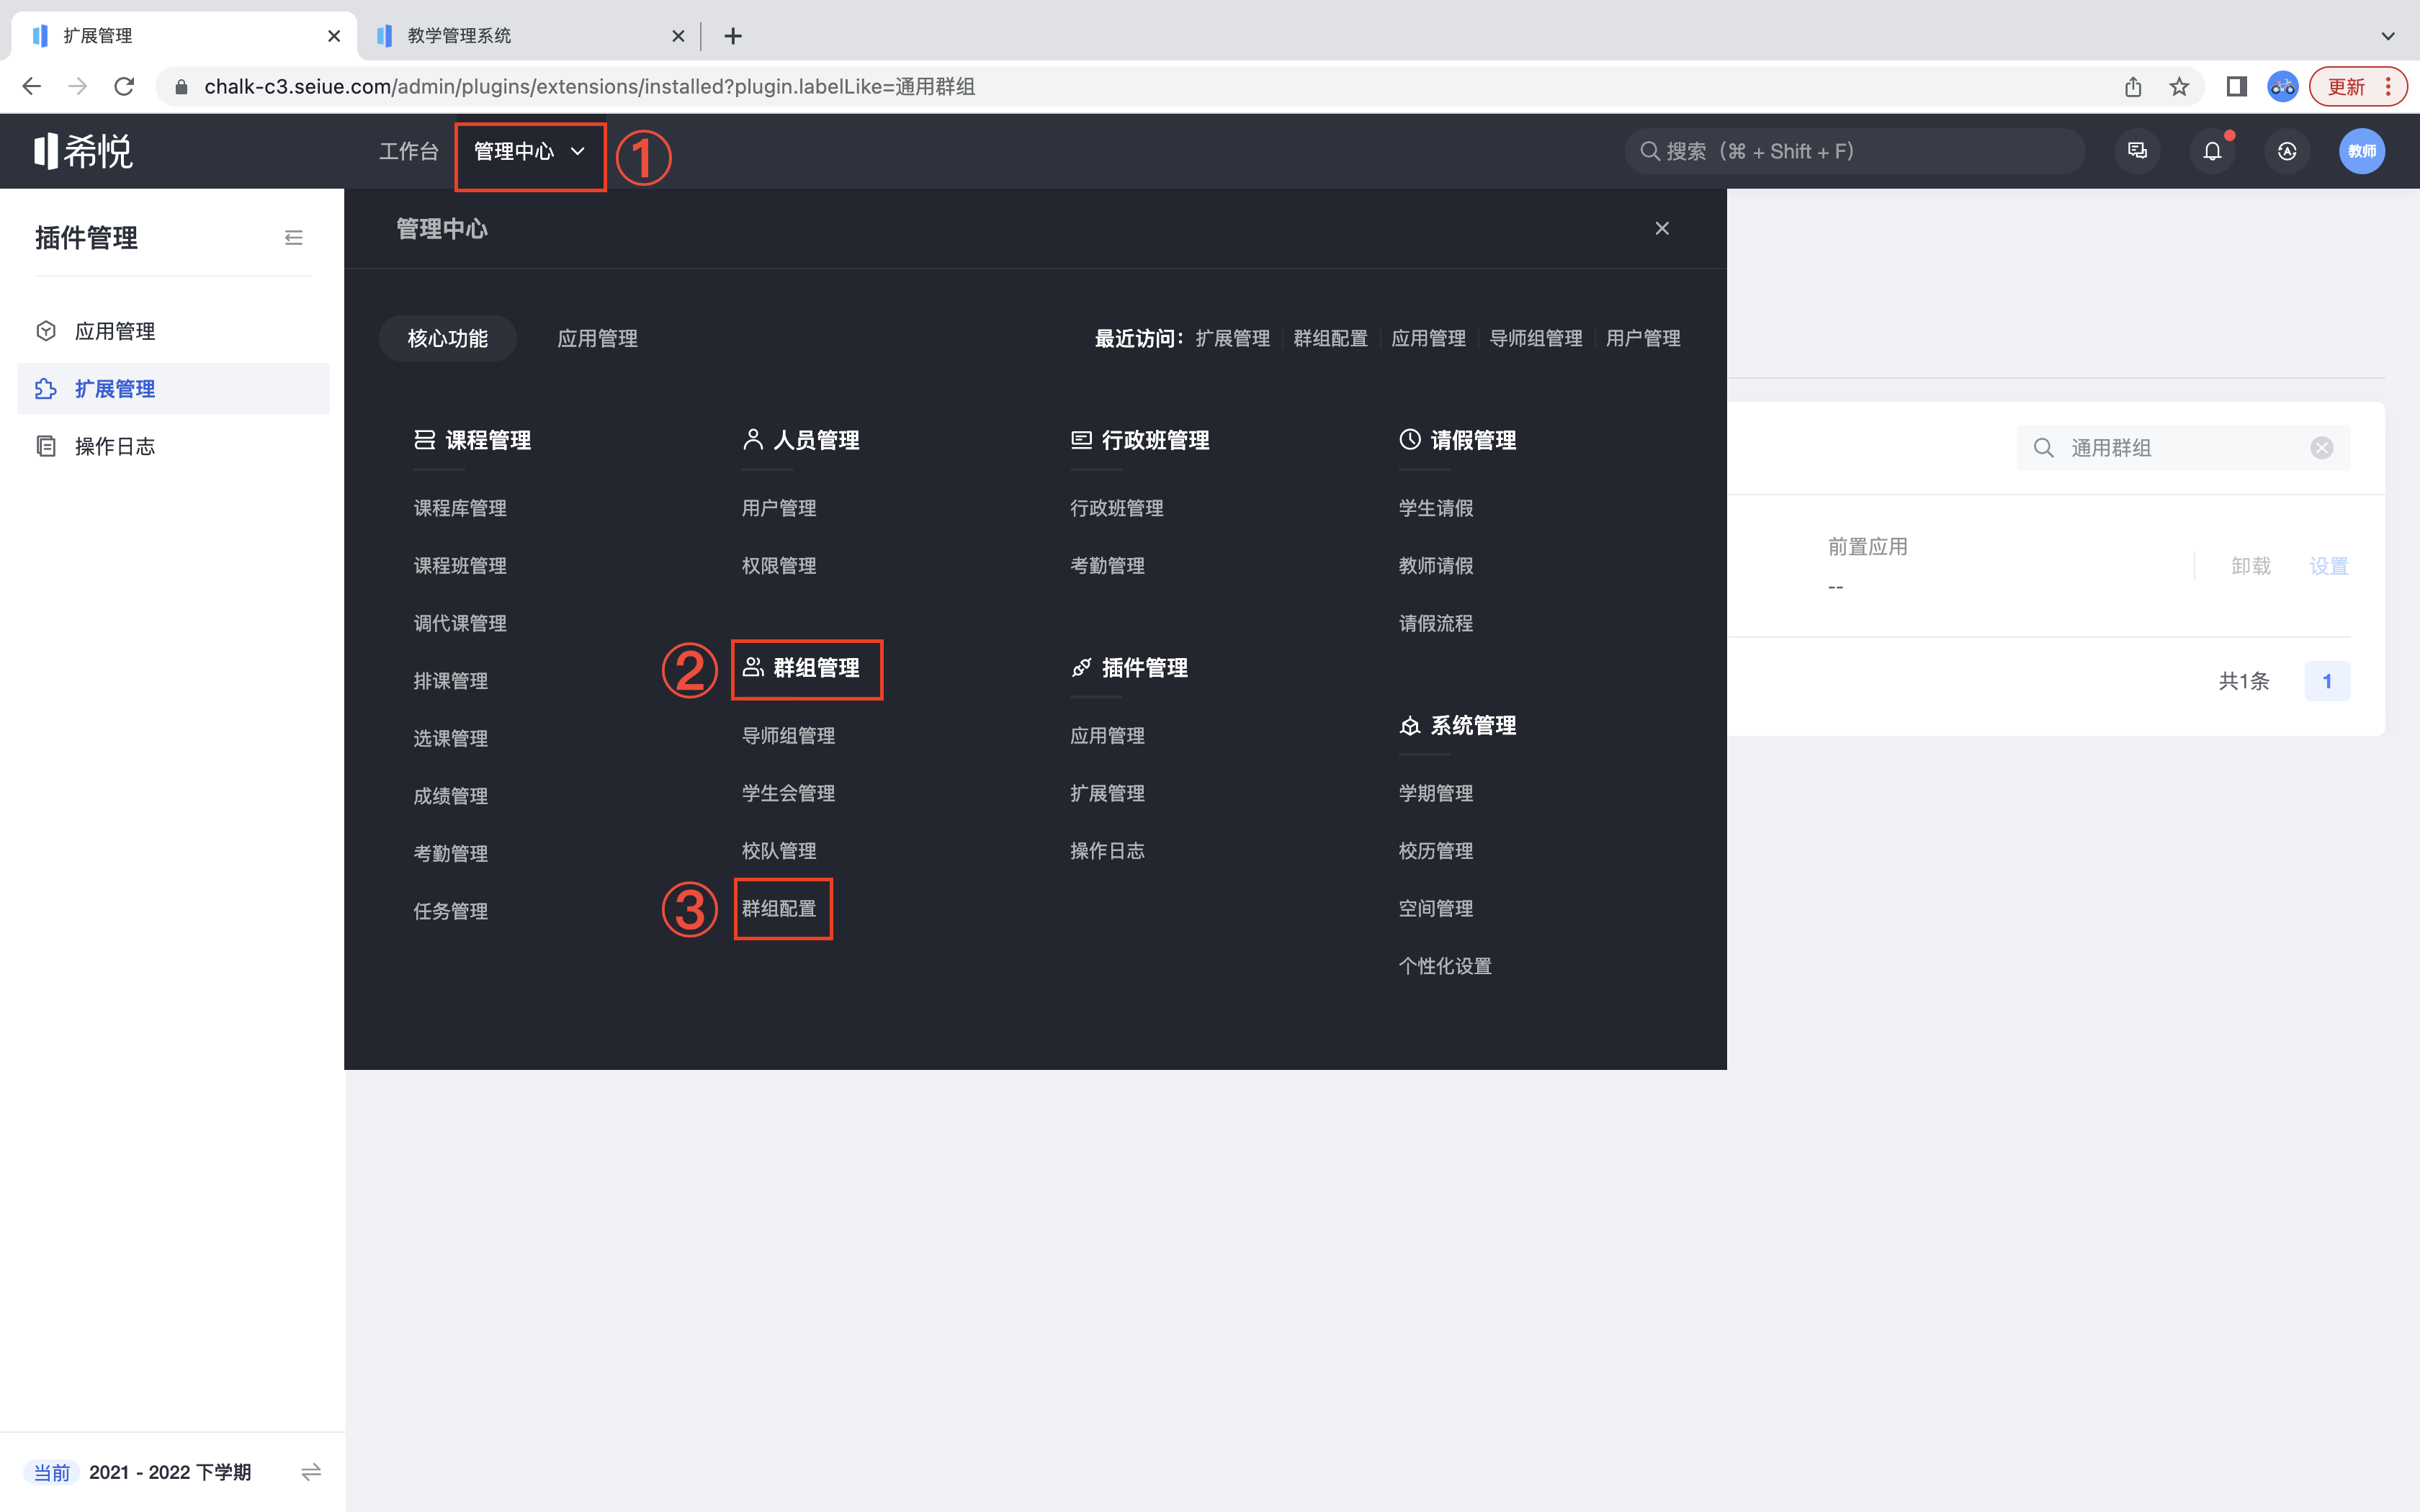This screenshot has width=2420, height=1512.
Task: Open 用户管理 under 人员管理
Action: click(x=779, y=508)
